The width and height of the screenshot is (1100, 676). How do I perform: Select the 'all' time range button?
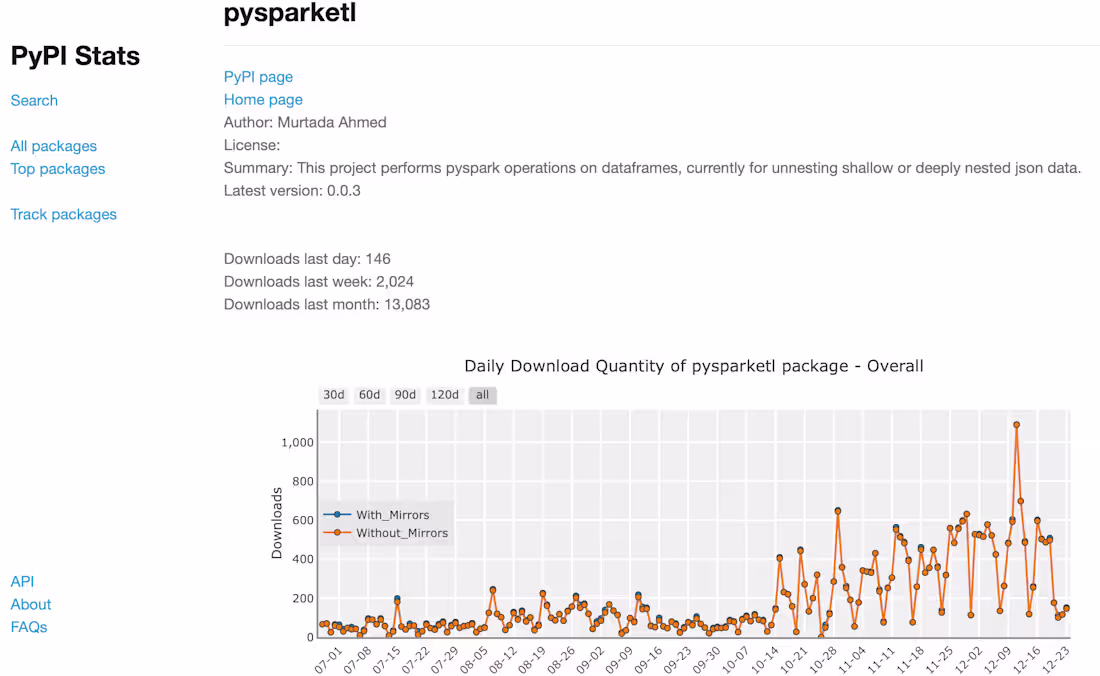point(482,394)
